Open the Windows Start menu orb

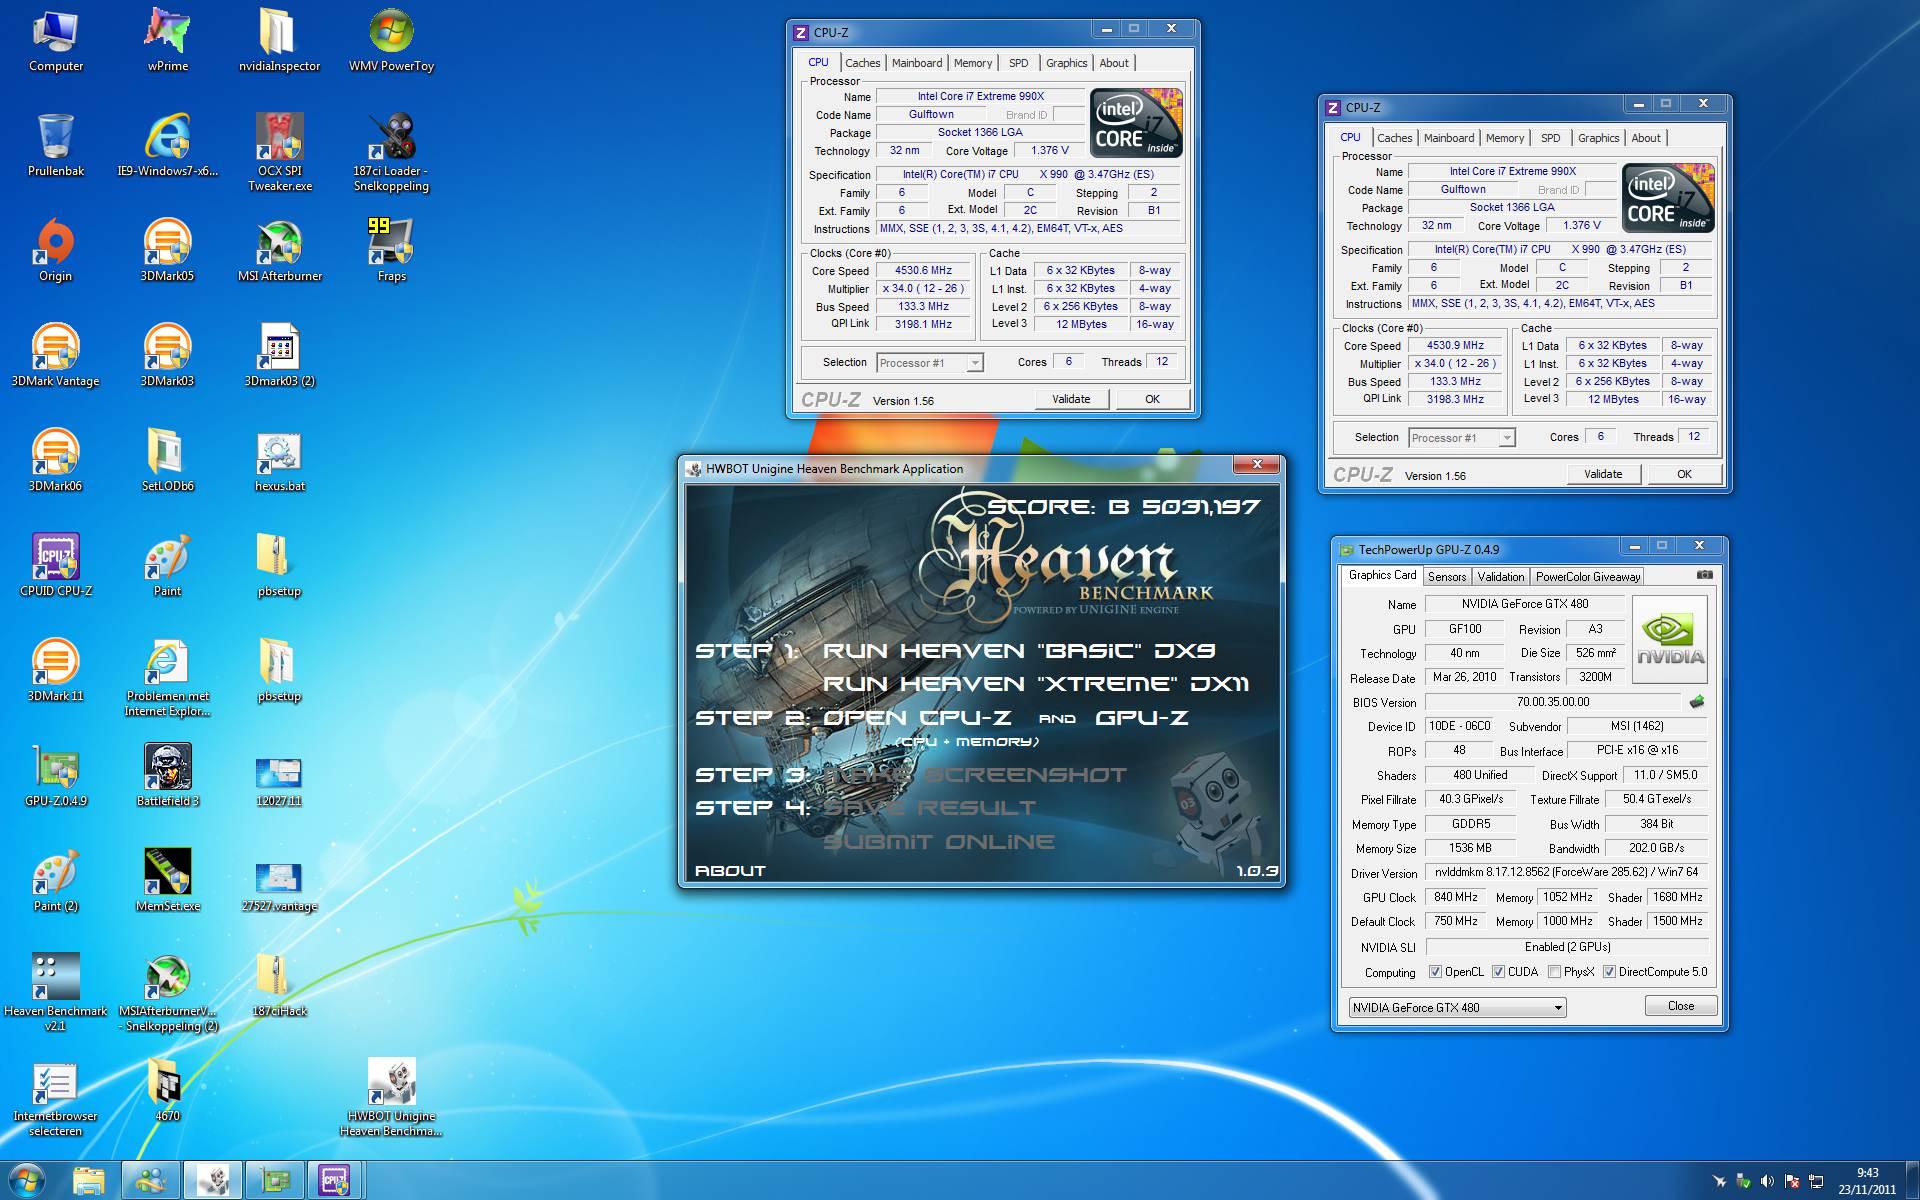pos(27,1180)
